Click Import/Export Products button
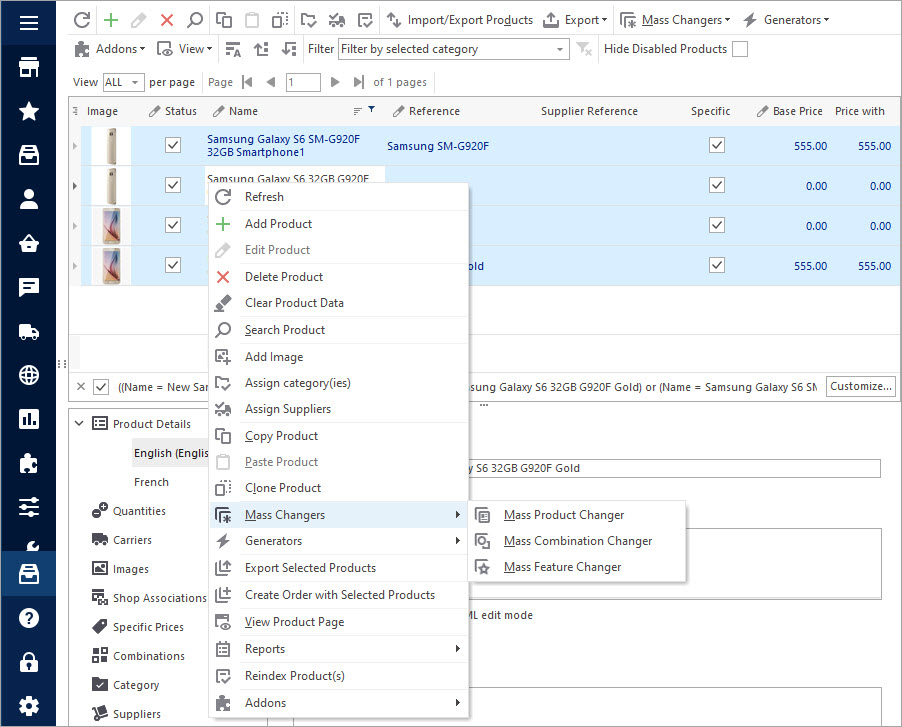902x727 pixels. point(460,20)
